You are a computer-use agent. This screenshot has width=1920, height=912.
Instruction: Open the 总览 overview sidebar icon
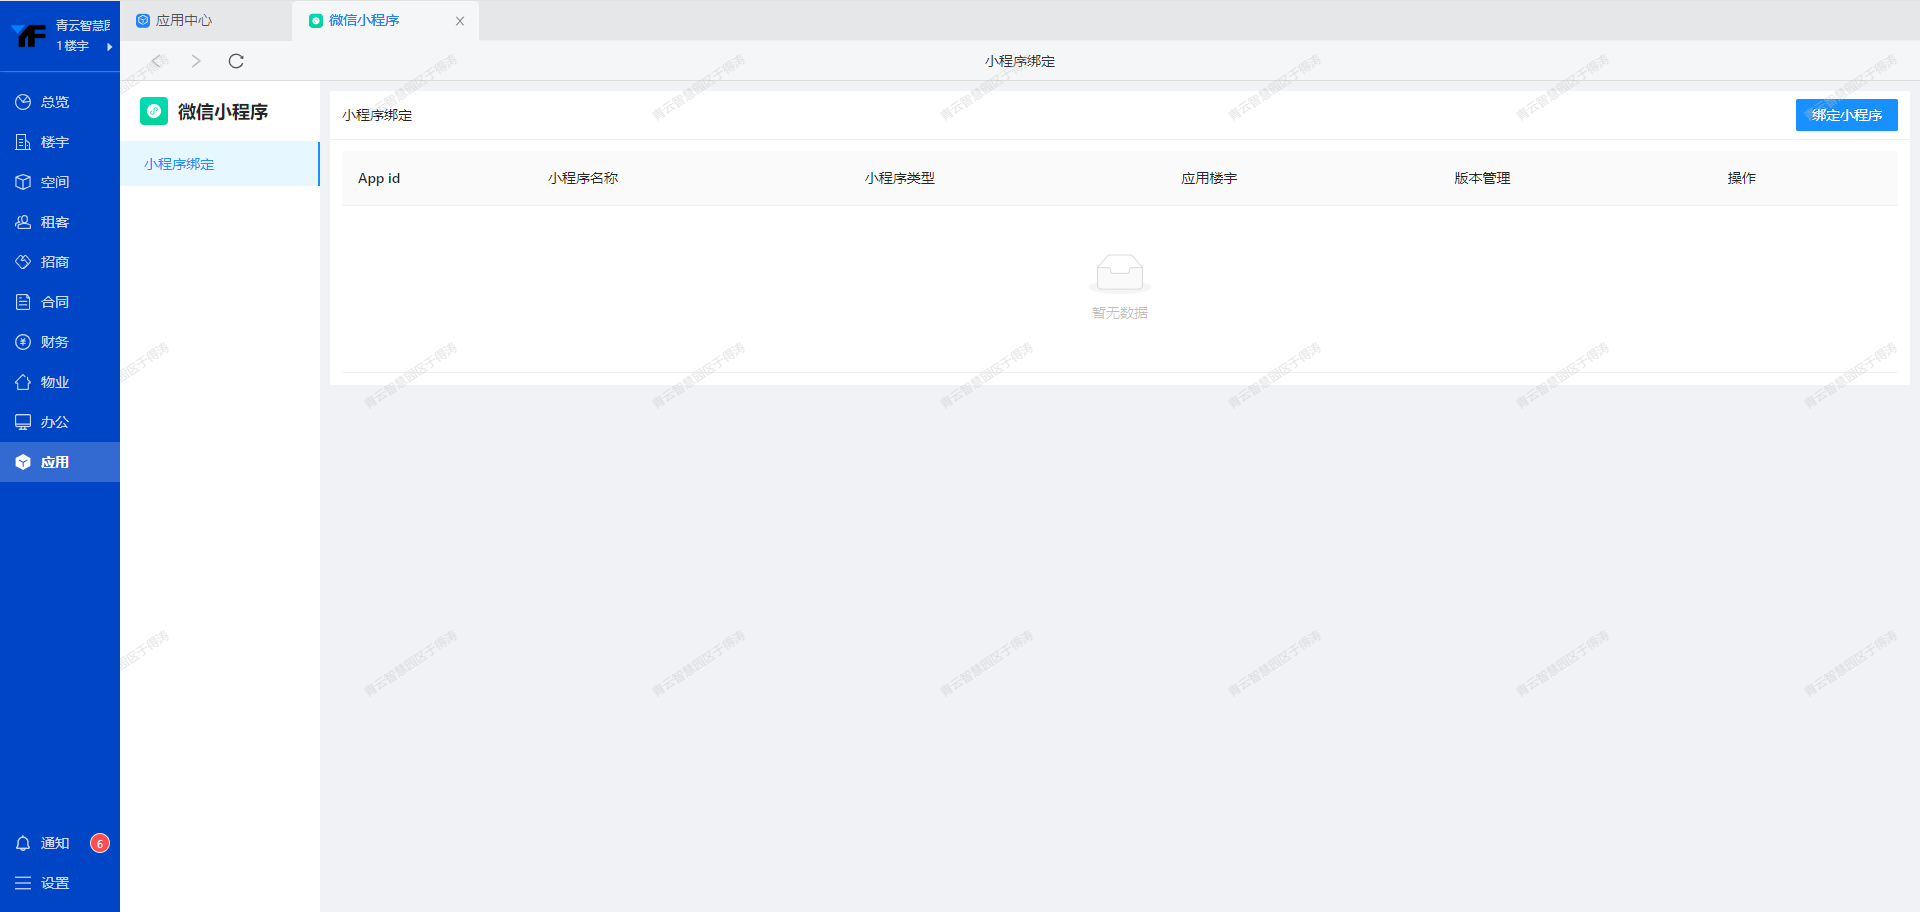click(23, 102)
